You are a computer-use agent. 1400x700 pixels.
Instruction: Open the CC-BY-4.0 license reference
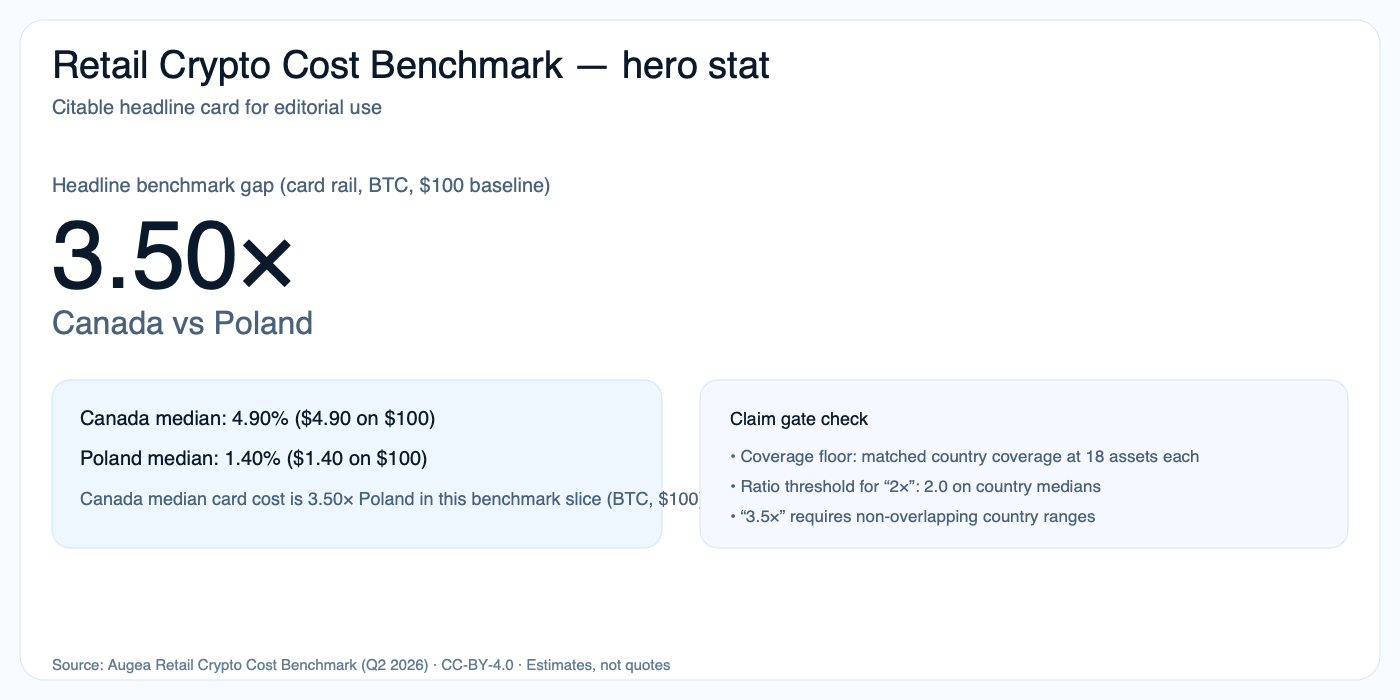tap(477, 665)
